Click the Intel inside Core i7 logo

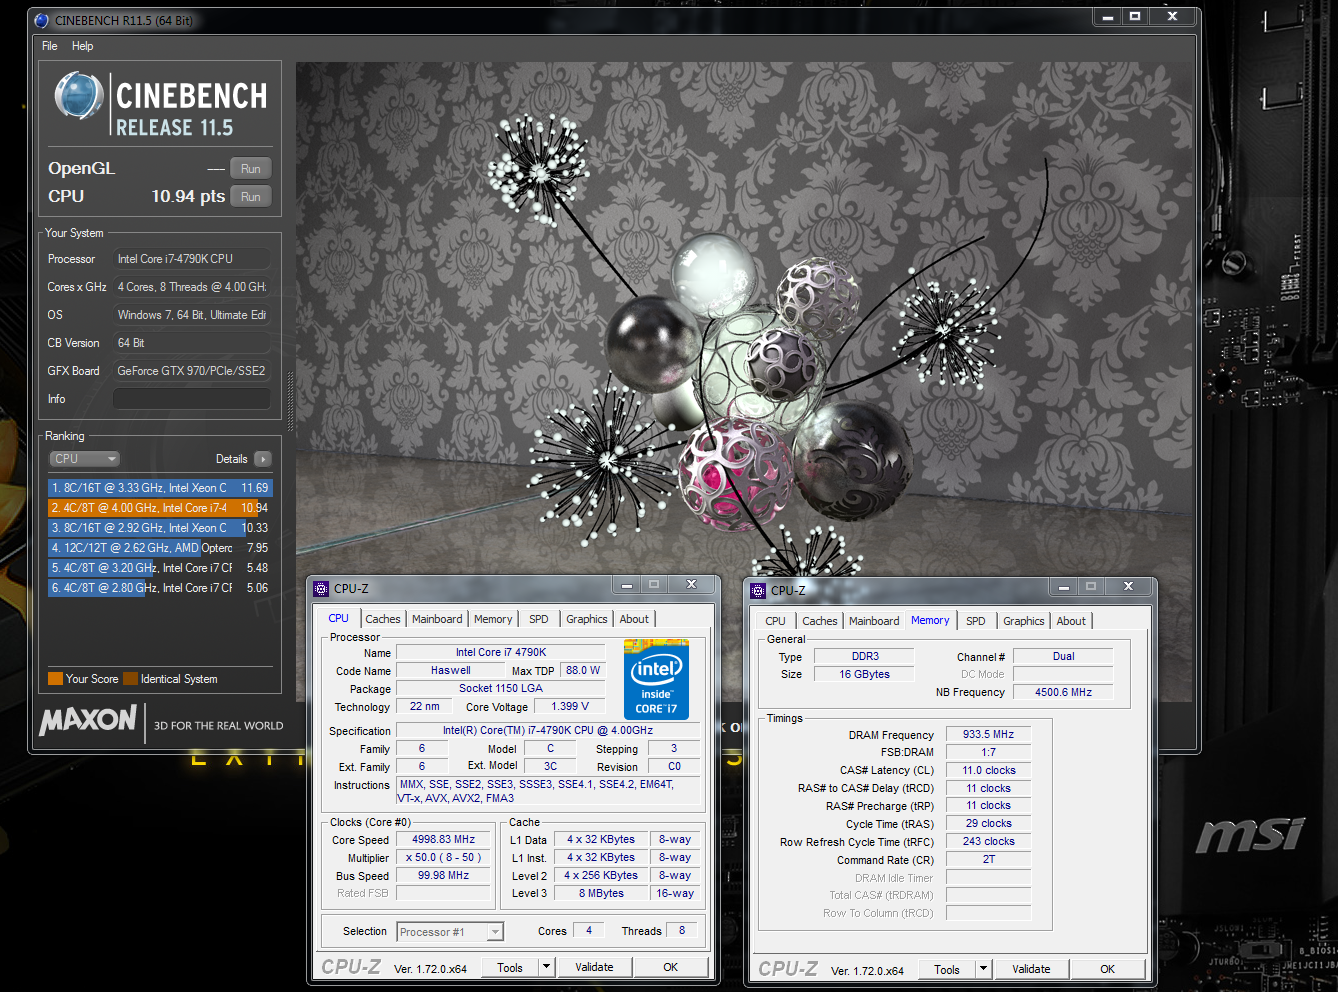[x=656, y=679]
